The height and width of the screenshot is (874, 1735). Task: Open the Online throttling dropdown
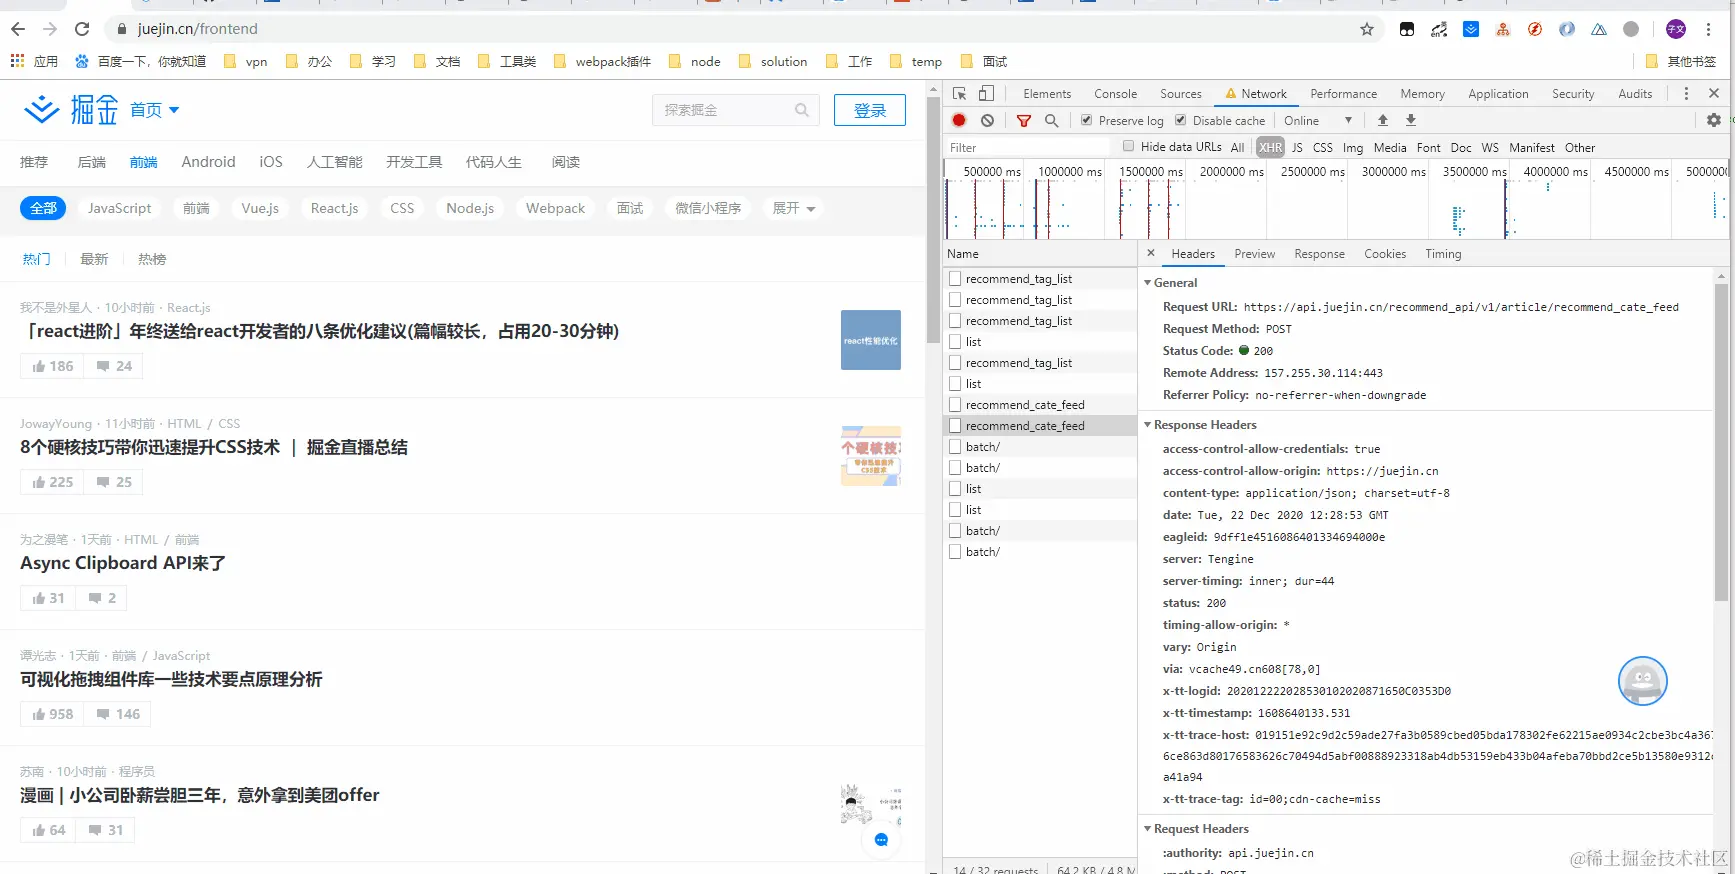1318,120
